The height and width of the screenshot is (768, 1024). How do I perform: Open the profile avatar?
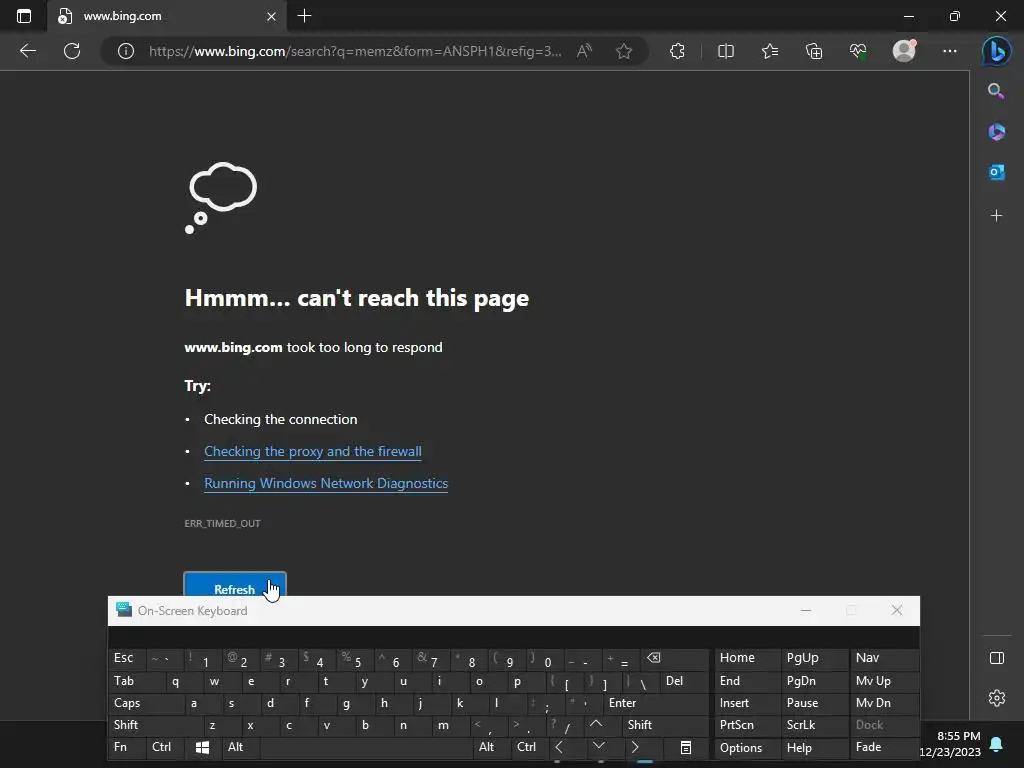tap(904, 51)
